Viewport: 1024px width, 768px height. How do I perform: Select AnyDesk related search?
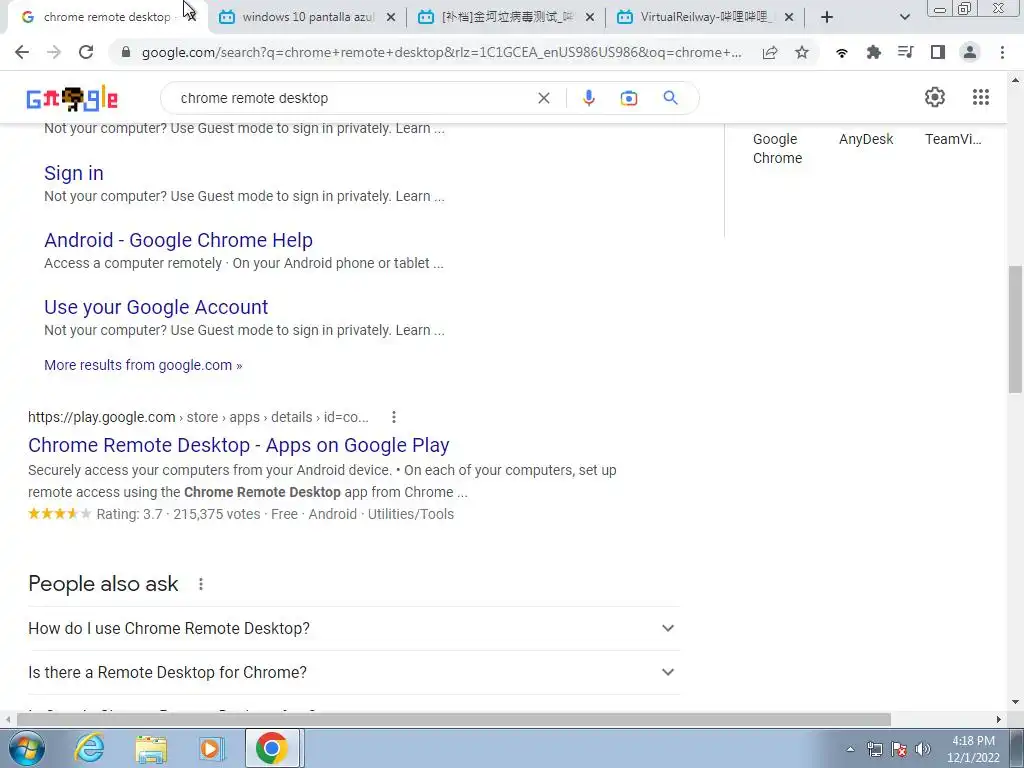coord(866,139)
